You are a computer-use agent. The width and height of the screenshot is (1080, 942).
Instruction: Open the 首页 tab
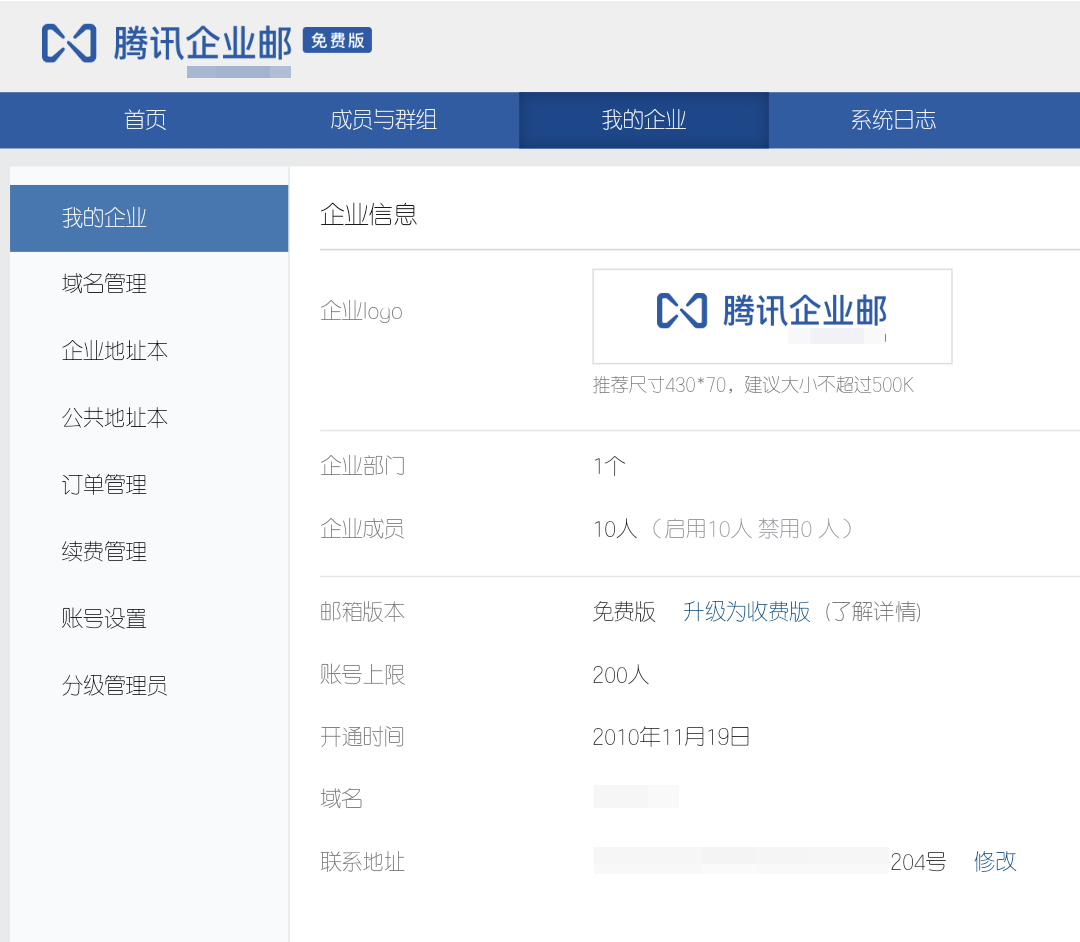pos(145,120)
